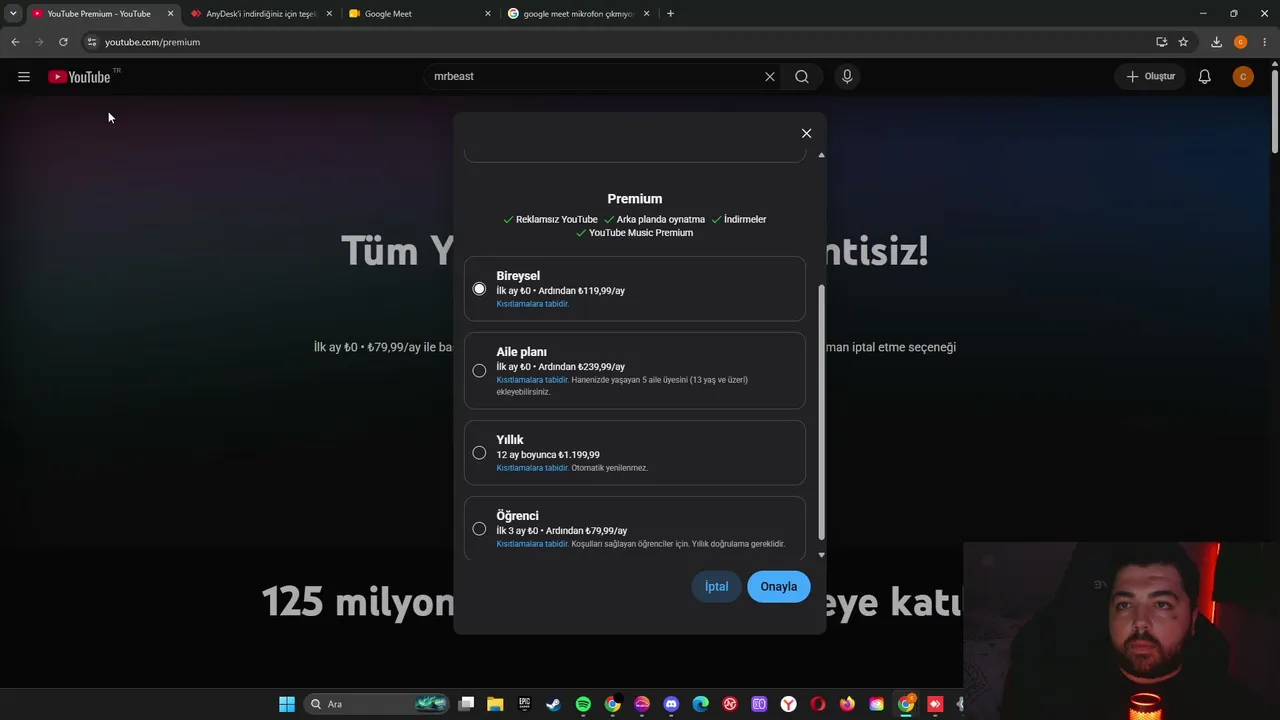Open the Windows Start menu

(287, 704)
